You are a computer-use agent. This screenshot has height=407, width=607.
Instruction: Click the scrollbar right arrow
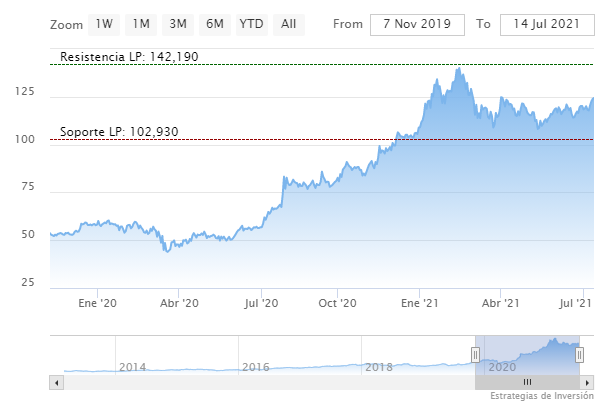click(588, 382)
